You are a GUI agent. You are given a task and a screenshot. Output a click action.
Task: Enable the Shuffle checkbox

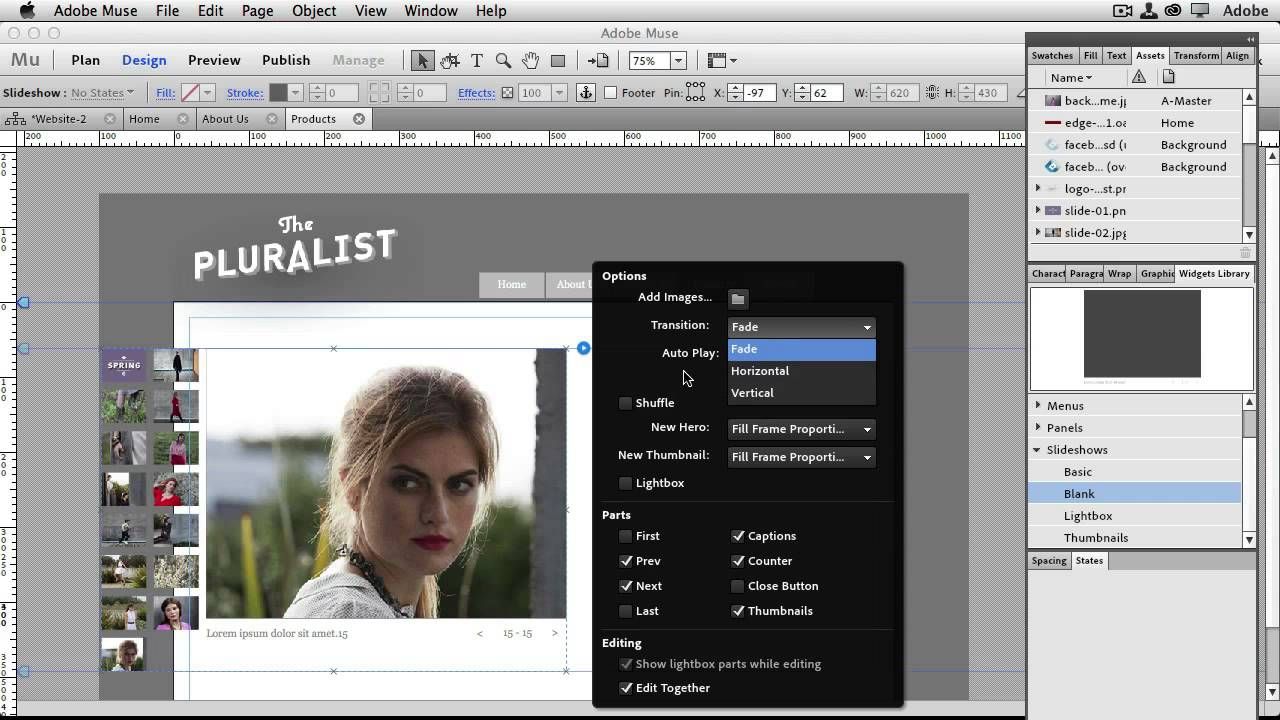[626, 403]
